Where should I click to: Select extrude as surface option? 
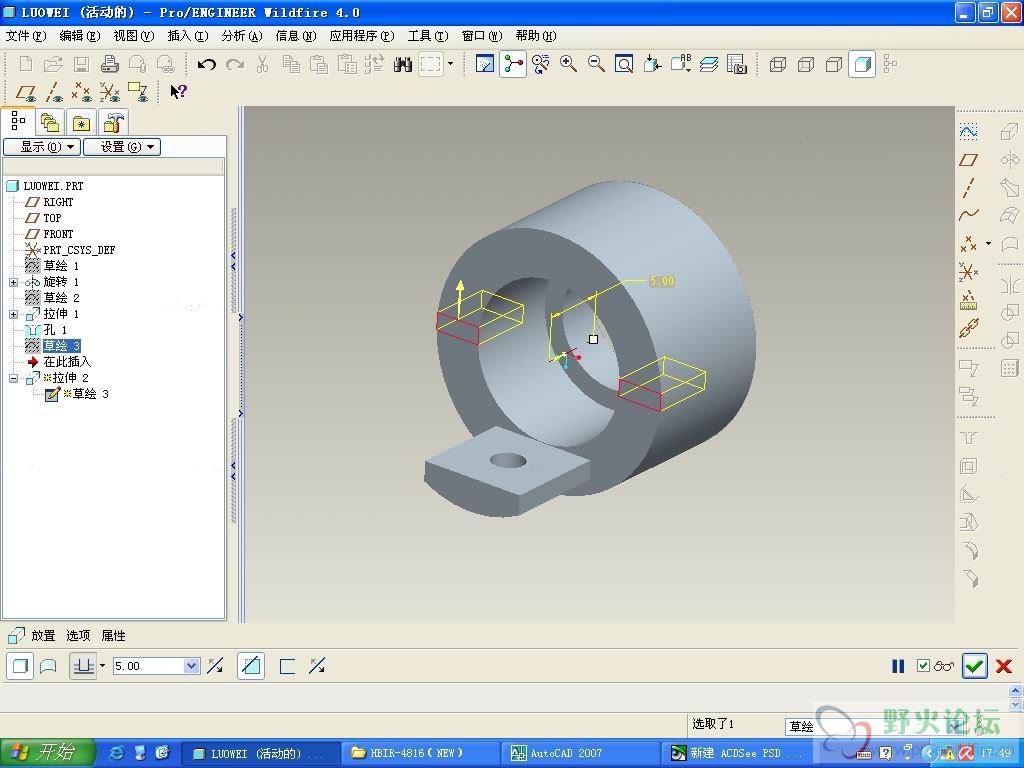[x=48, y=666]
